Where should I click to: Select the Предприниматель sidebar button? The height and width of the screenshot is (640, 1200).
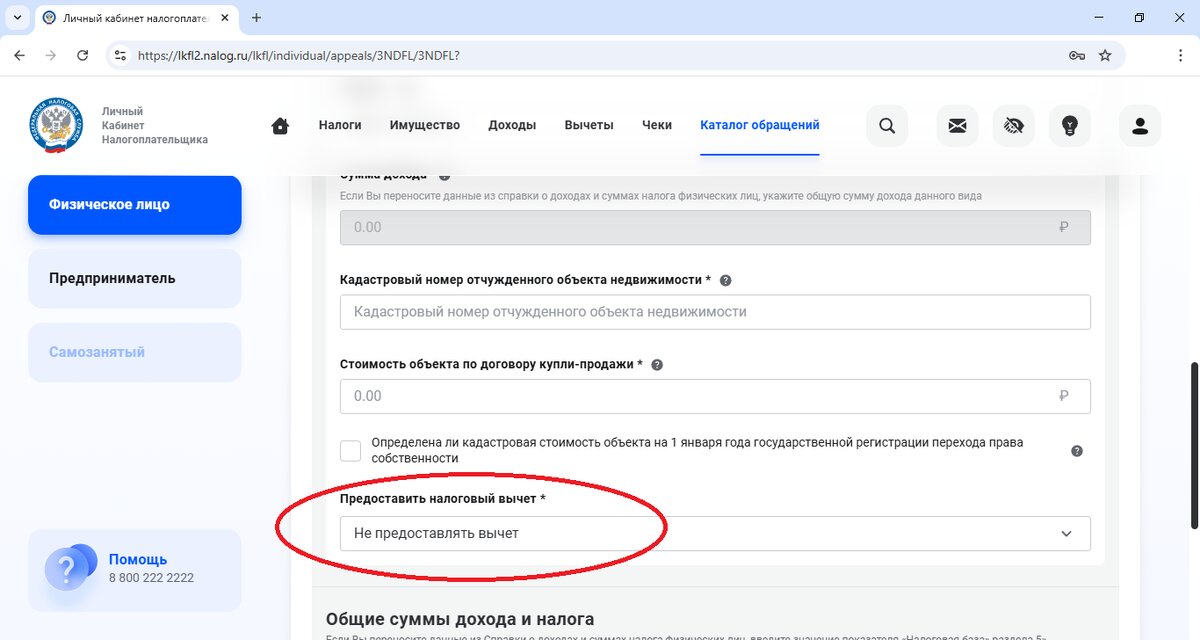[134, 278]
